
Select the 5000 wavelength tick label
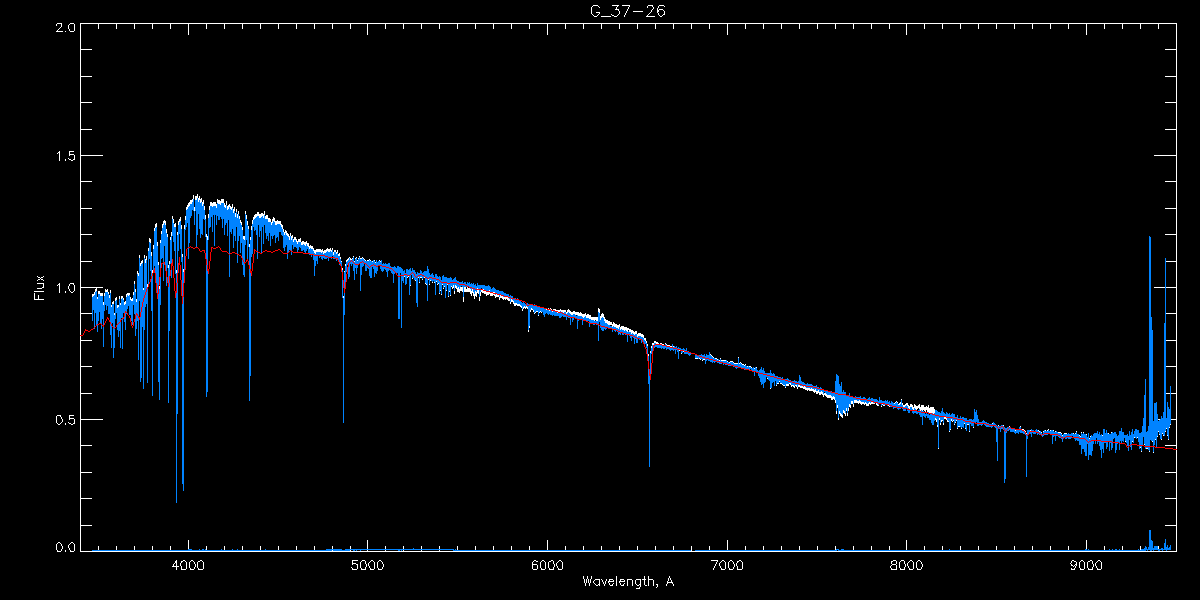tap(367, 565)
